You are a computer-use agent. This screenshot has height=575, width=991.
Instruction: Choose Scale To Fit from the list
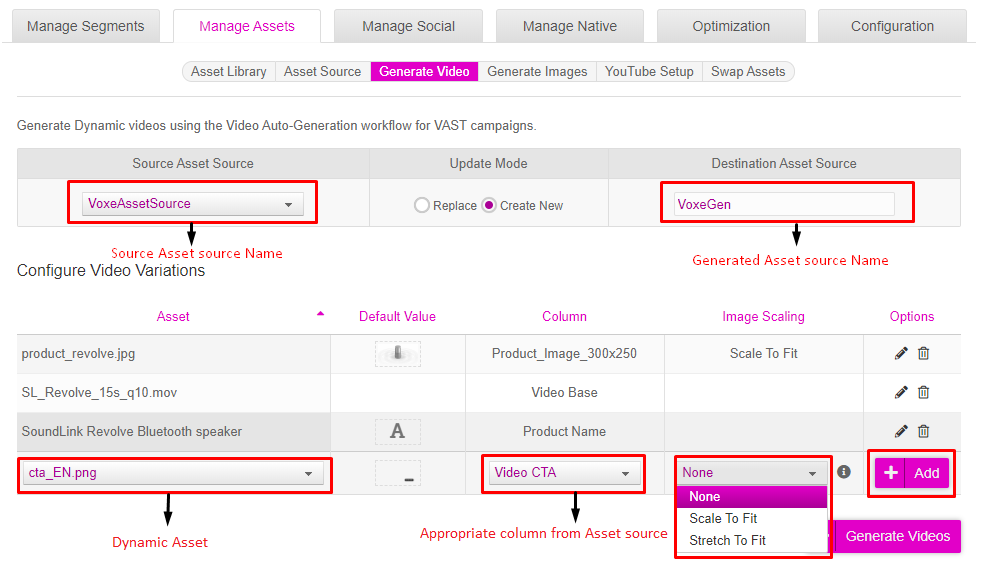723,518
